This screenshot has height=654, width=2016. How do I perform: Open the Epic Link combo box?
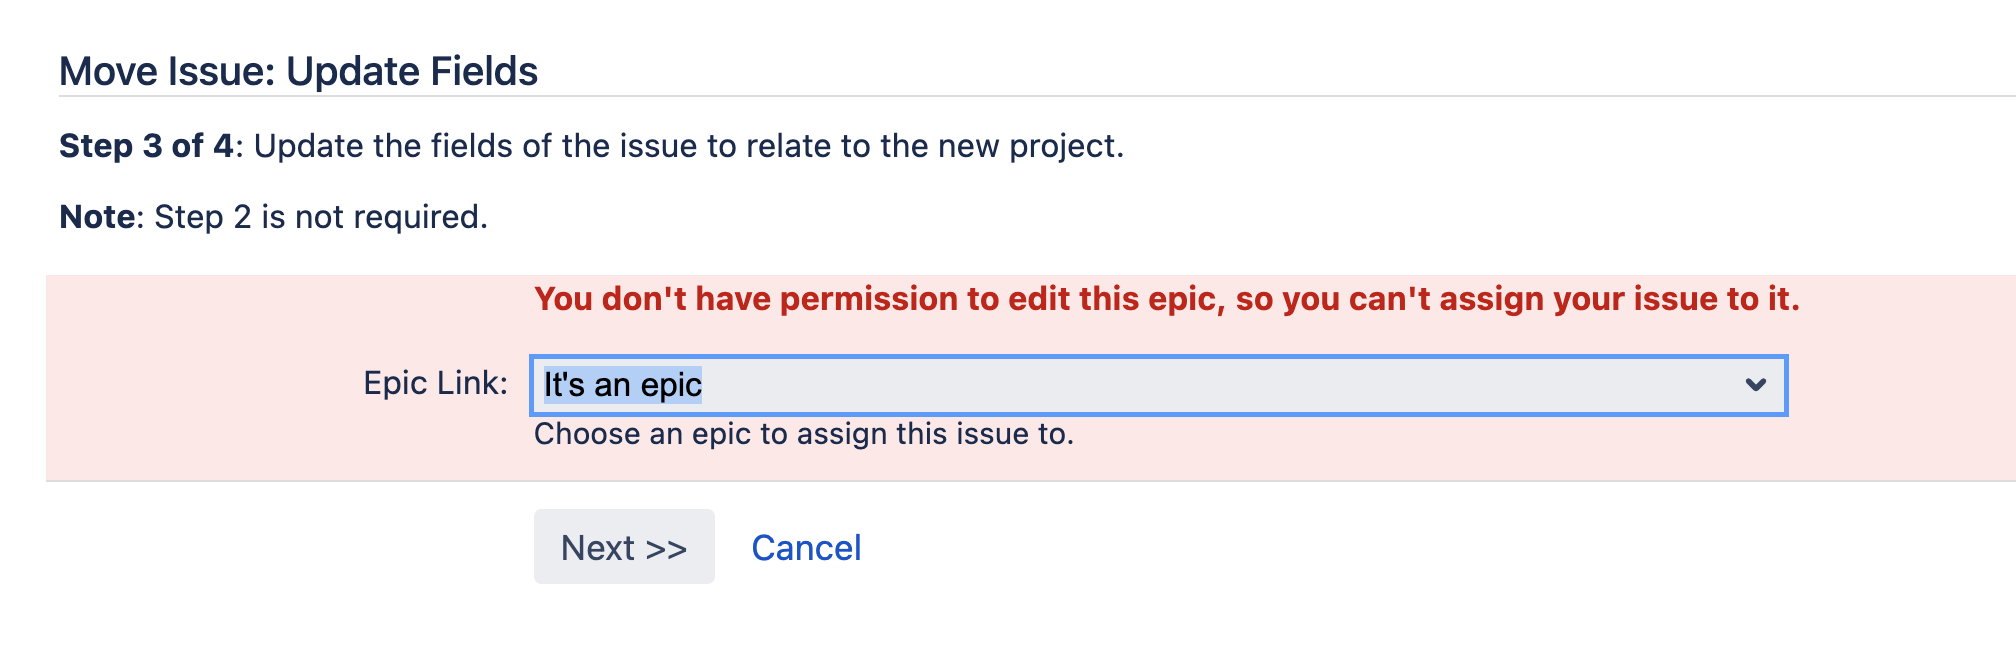tap(1157, 385)
